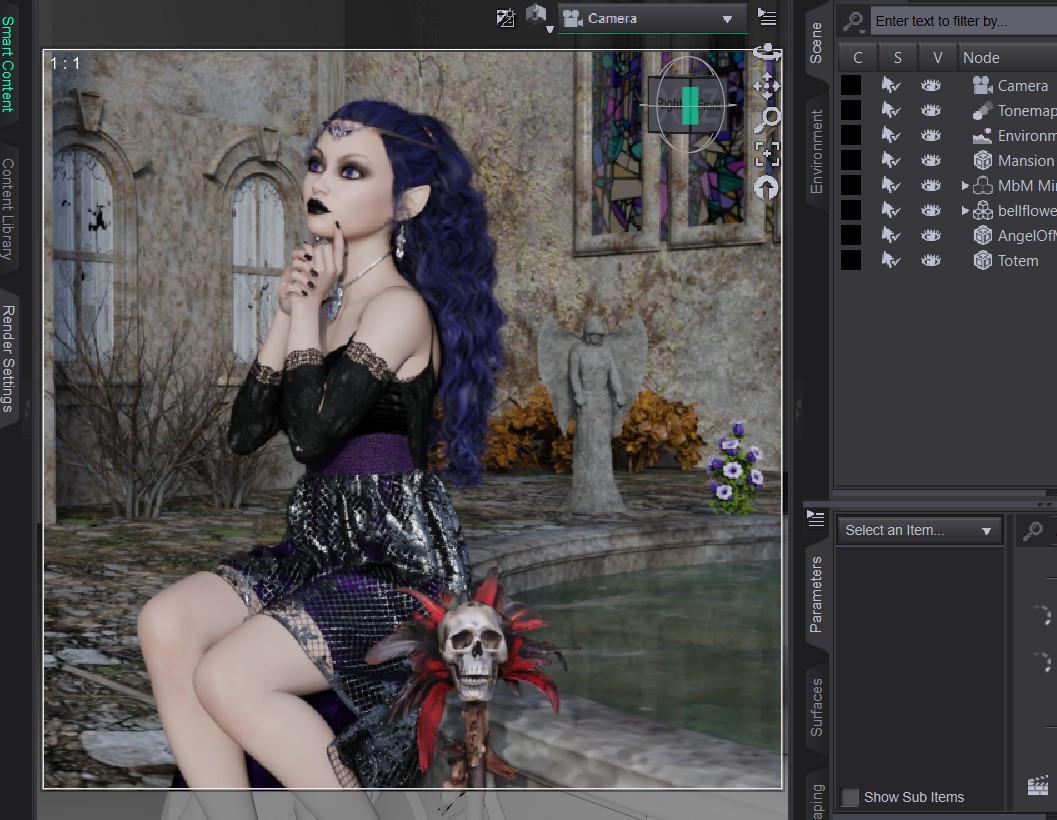The image size is (1057, 820).
Task: Click the color box beside Camera row
Action: [x=851, y=85]
